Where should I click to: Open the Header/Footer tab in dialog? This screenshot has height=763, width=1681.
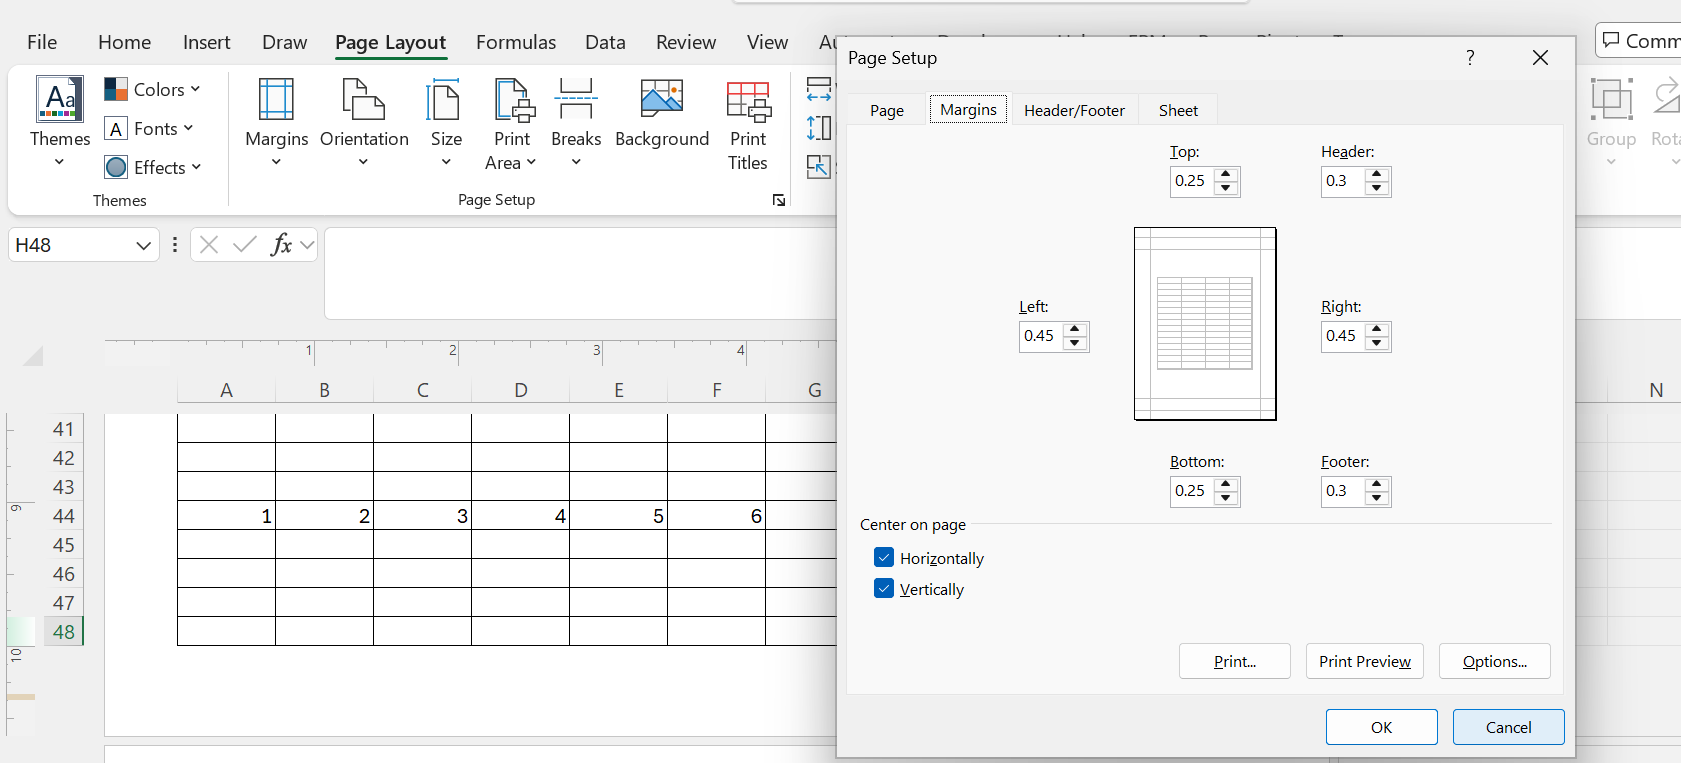coord(1074,110)
